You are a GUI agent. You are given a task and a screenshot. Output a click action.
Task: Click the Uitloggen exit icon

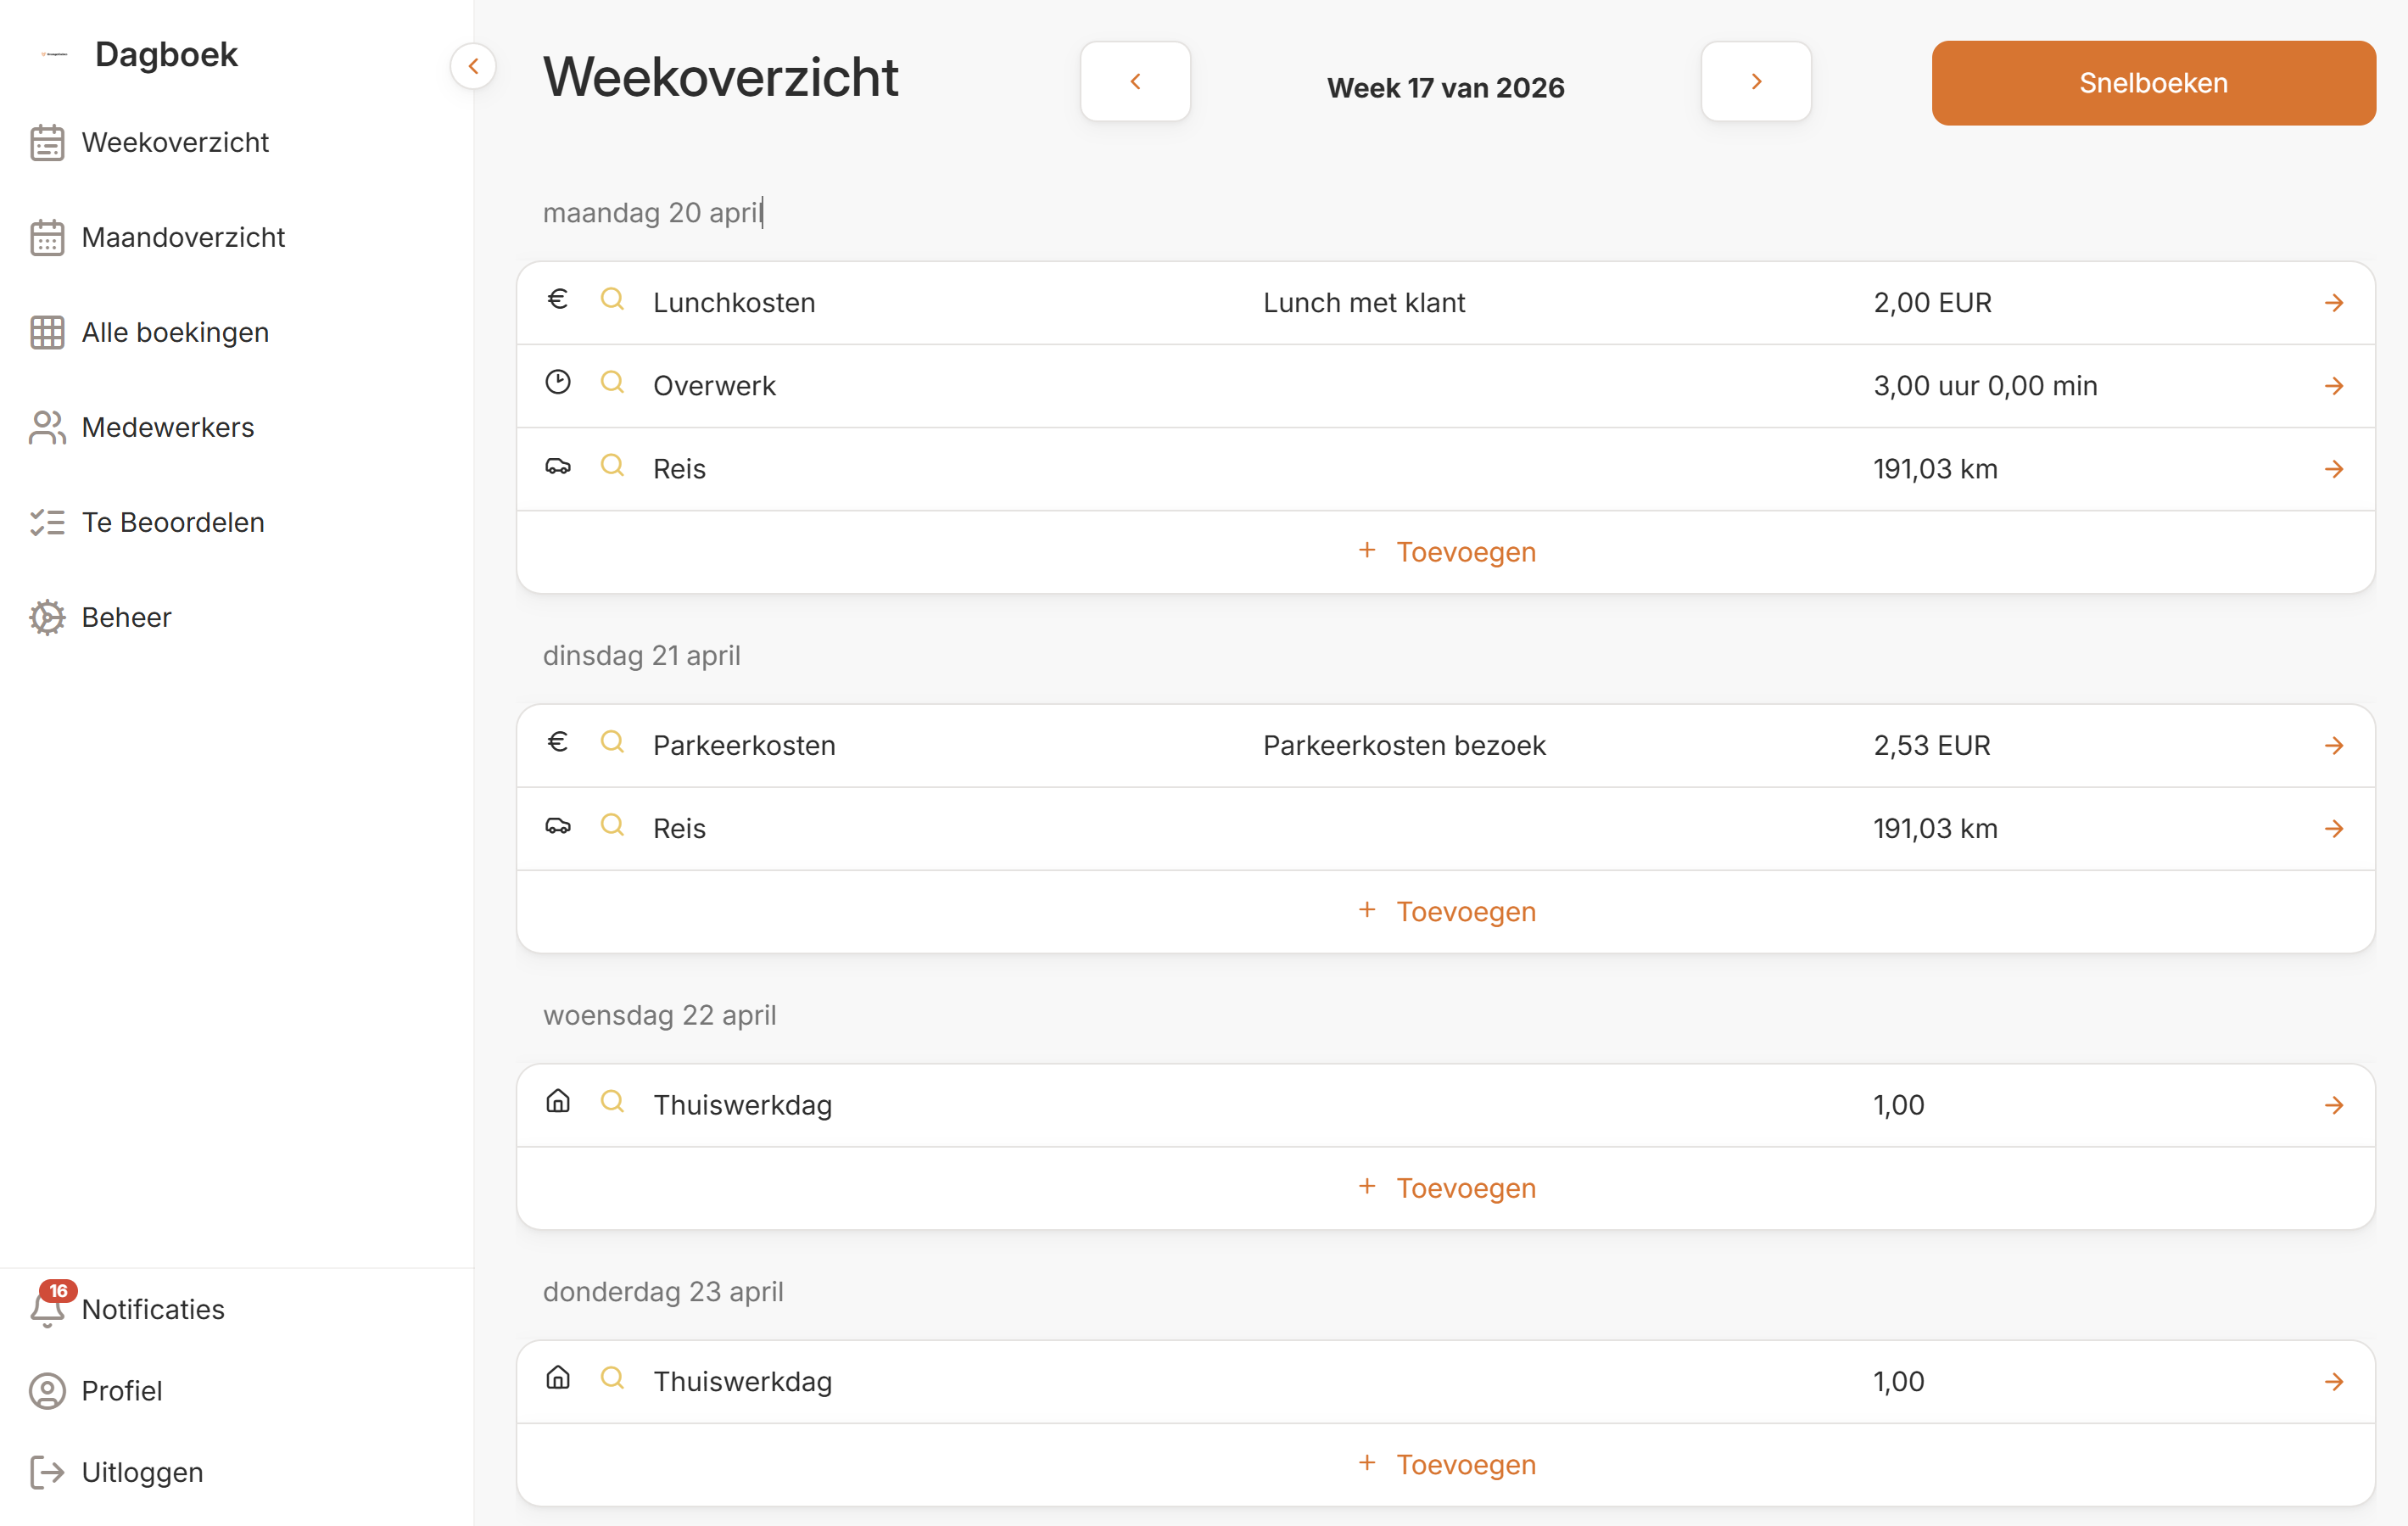(x=47, y=1473)
